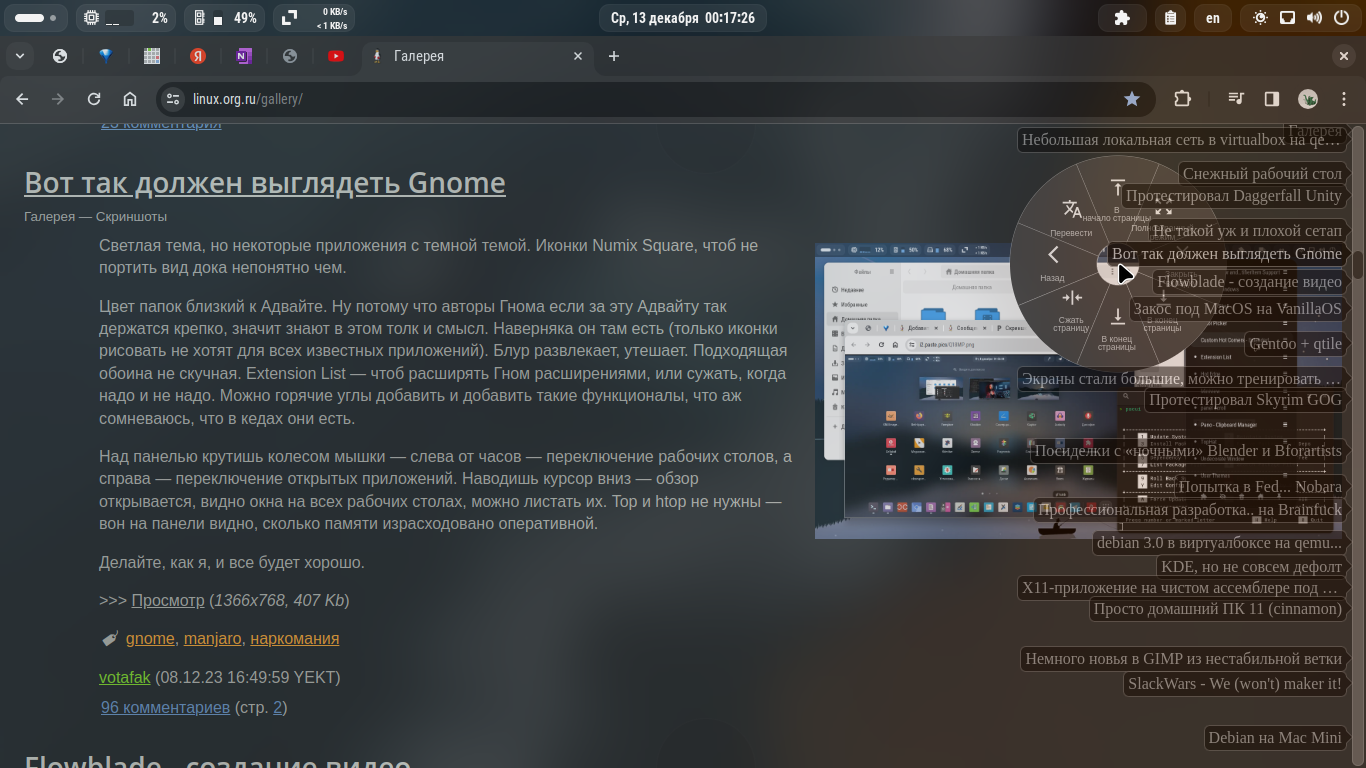The width and height of the screenshot is (1366, 768).
Task: Go to the browser home page
Action: [x=130, y=99]
